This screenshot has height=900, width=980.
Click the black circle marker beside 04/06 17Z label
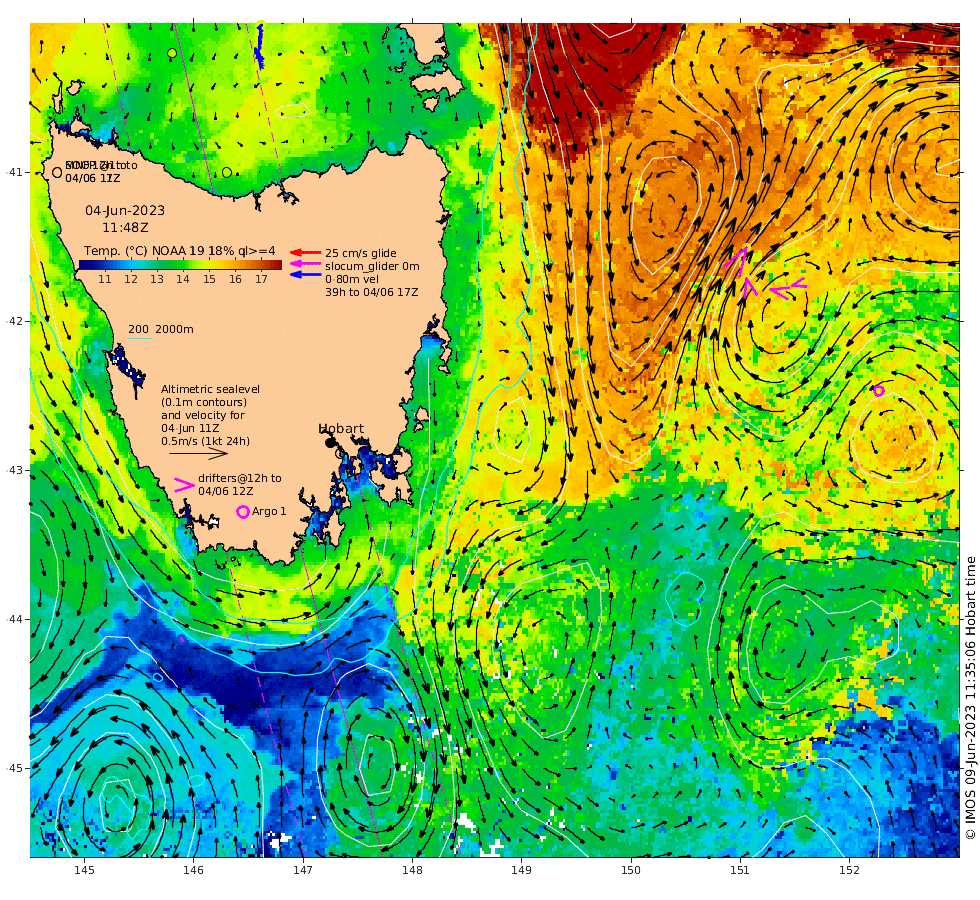tap(57, 172)
